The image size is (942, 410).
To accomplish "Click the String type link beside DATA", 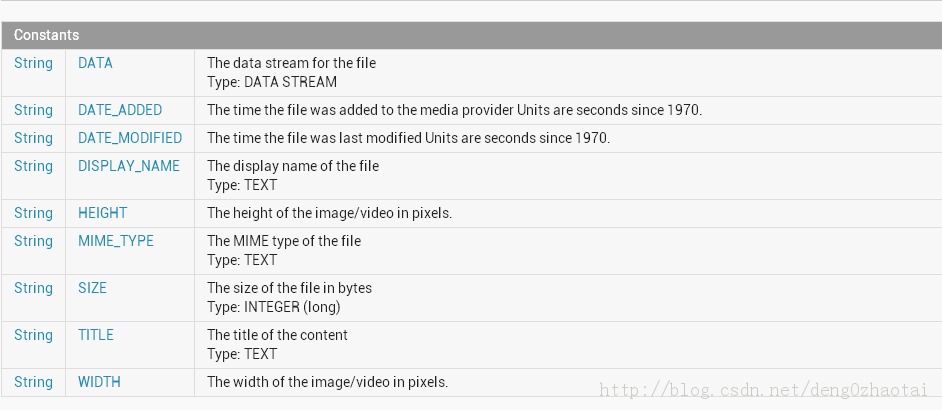I will [33, 63].
